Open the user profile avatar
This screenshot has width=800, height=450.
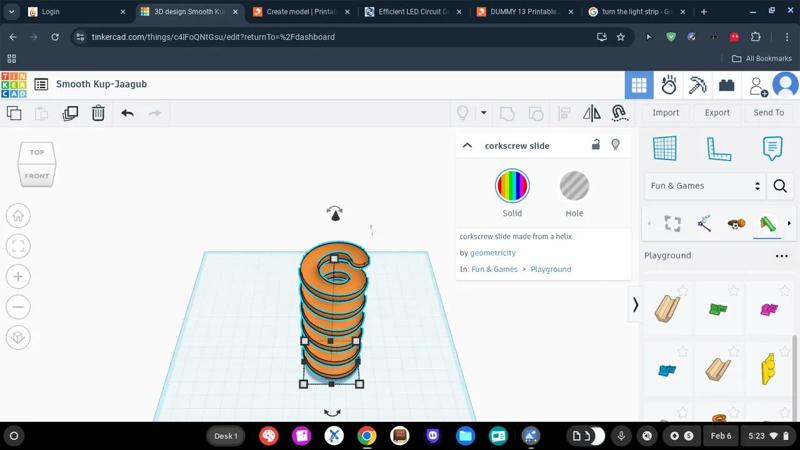(x=786, y=85)
